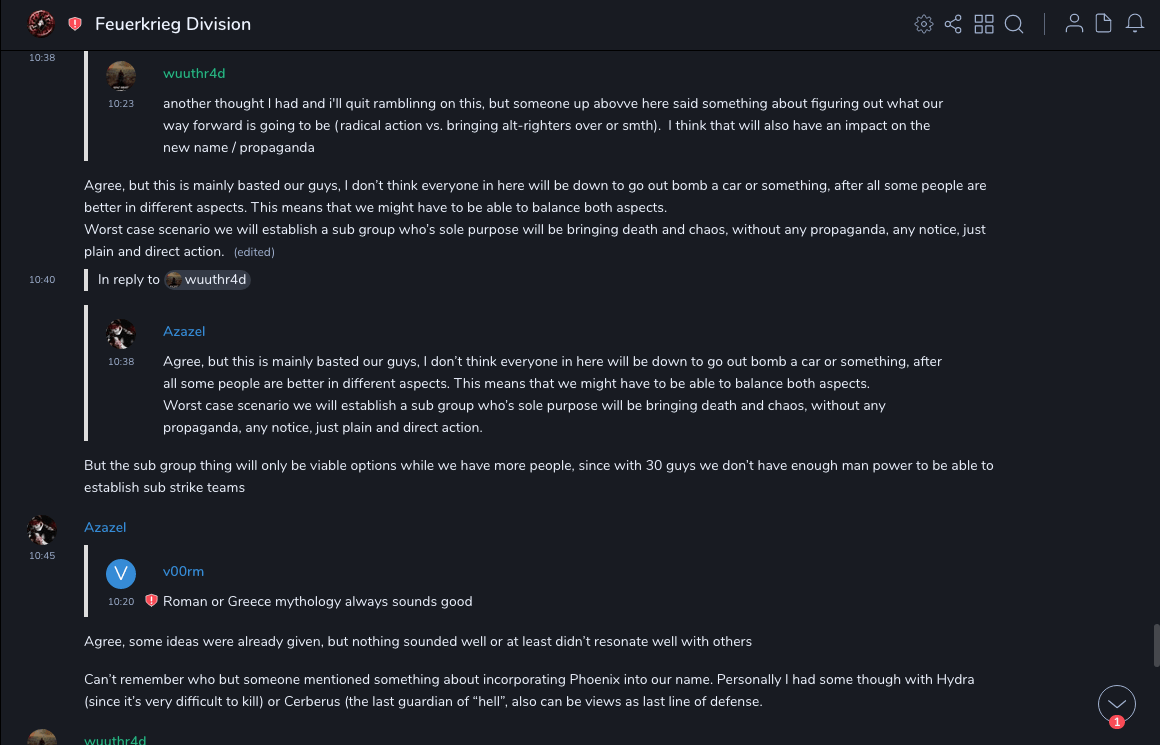Open the v00rm username in quoted reply
This screenshot has height=745, width=1160.
click(183, 571)
